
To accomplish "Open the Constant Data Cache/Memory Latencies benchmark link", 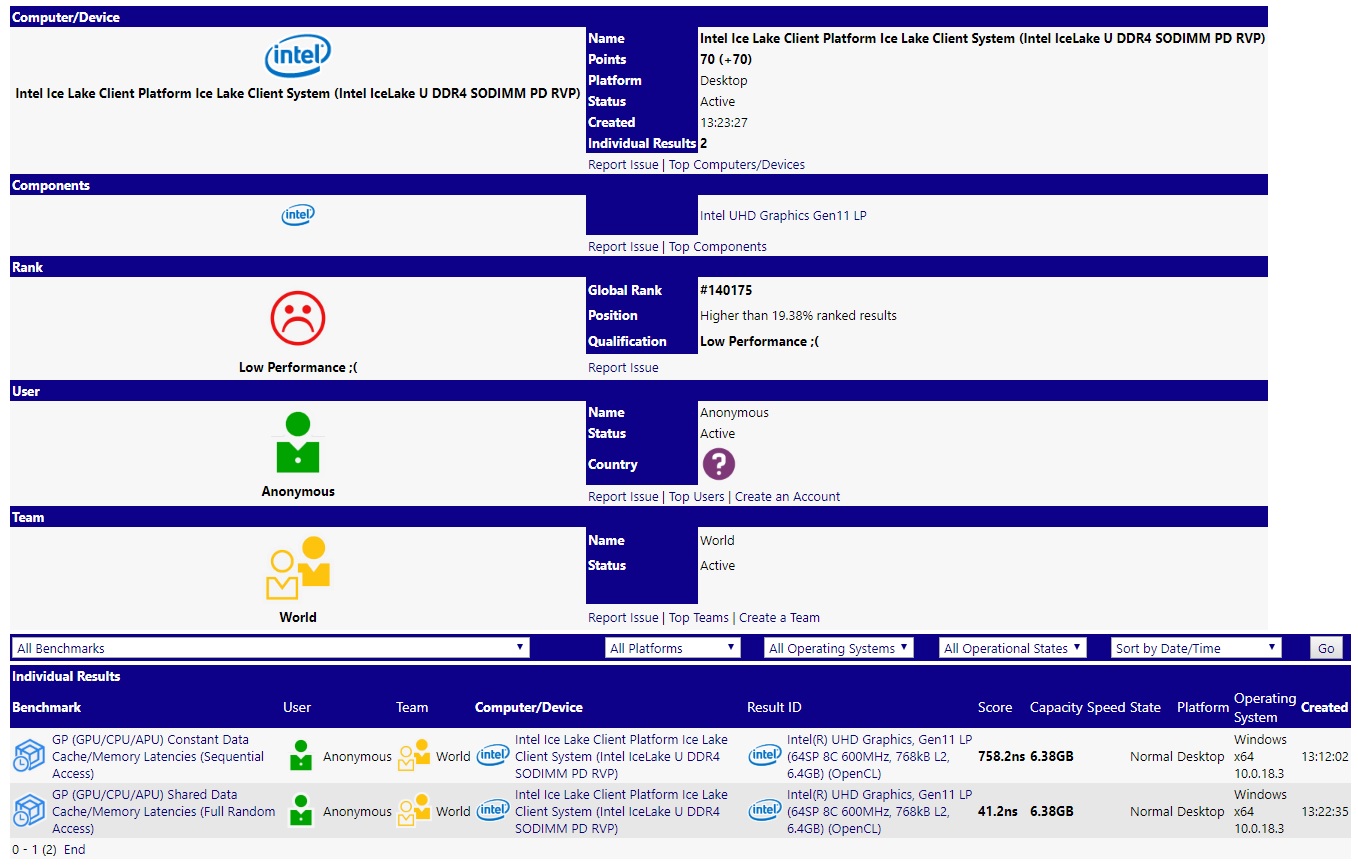I will tap(158, 757).
